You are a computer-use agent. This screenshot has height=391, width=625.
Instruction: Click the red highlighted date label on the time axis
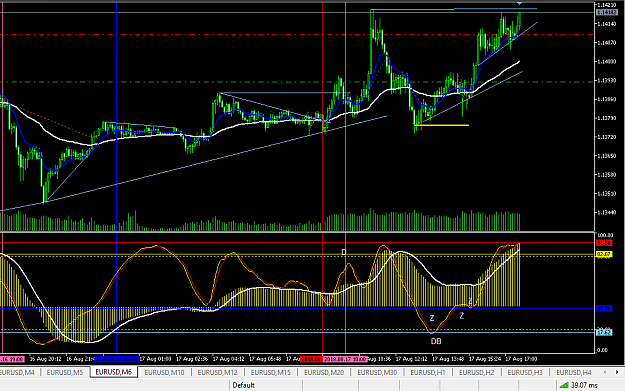(x=311, y=359)
